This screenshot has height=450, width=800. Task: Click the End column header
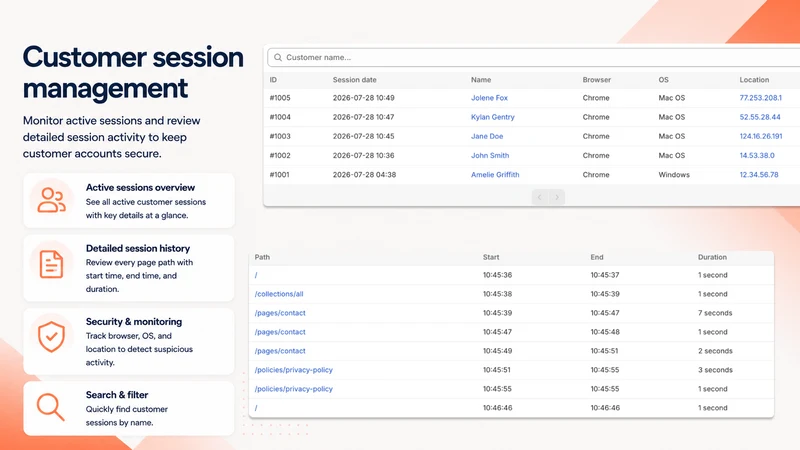tap(597, 257)
